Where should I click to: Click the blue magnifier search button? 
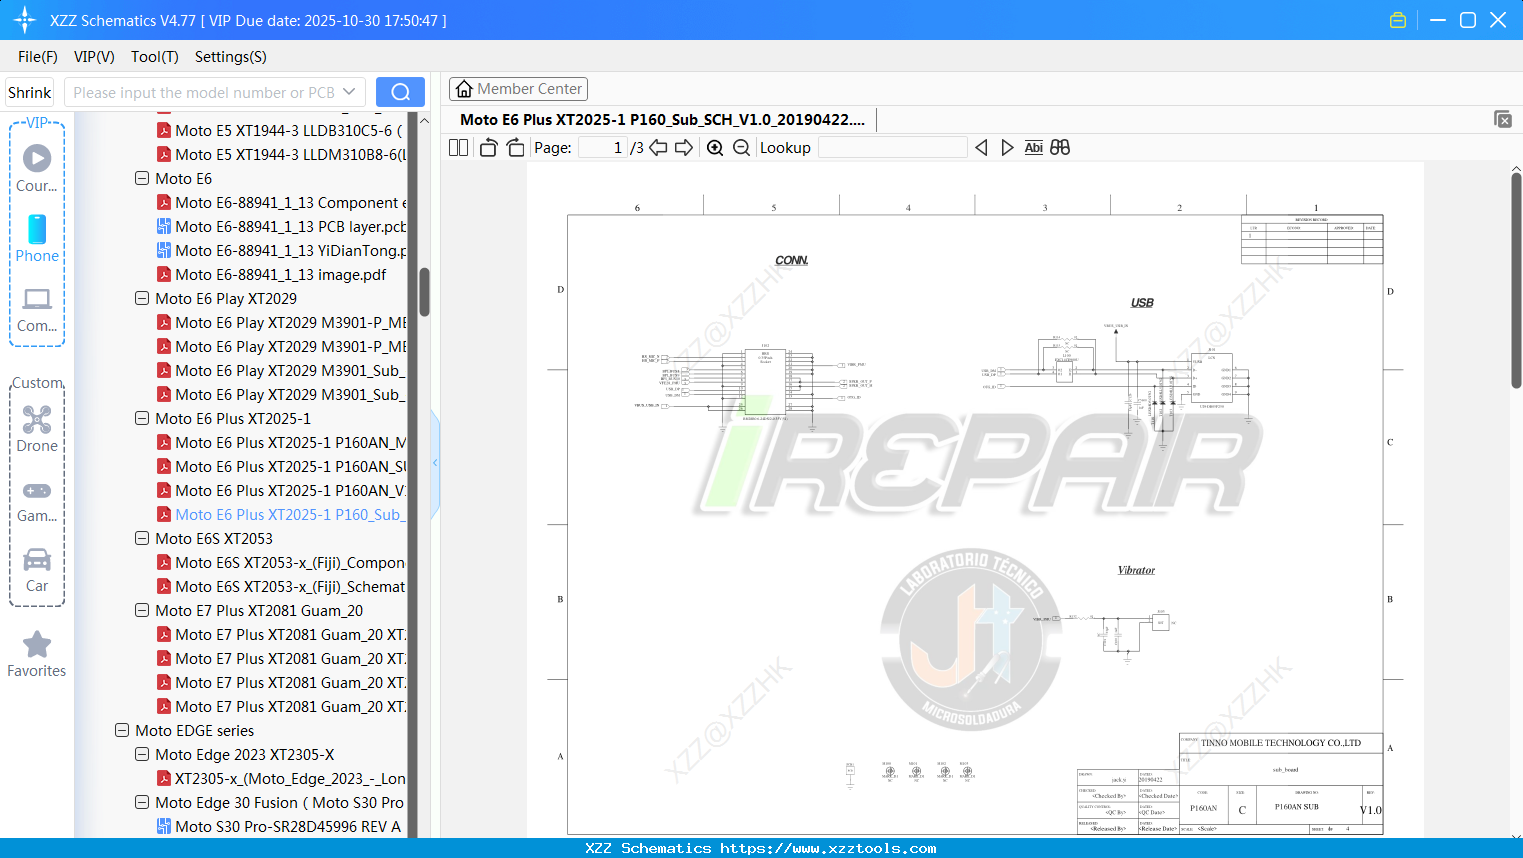[400, 92]
